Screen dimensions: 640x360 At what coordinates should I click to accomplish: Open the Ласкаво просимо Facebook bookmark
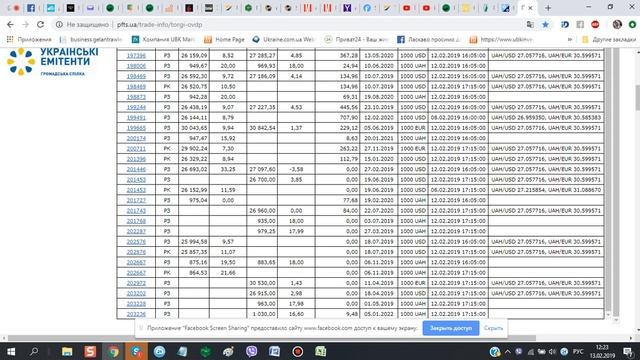[429, 40]
